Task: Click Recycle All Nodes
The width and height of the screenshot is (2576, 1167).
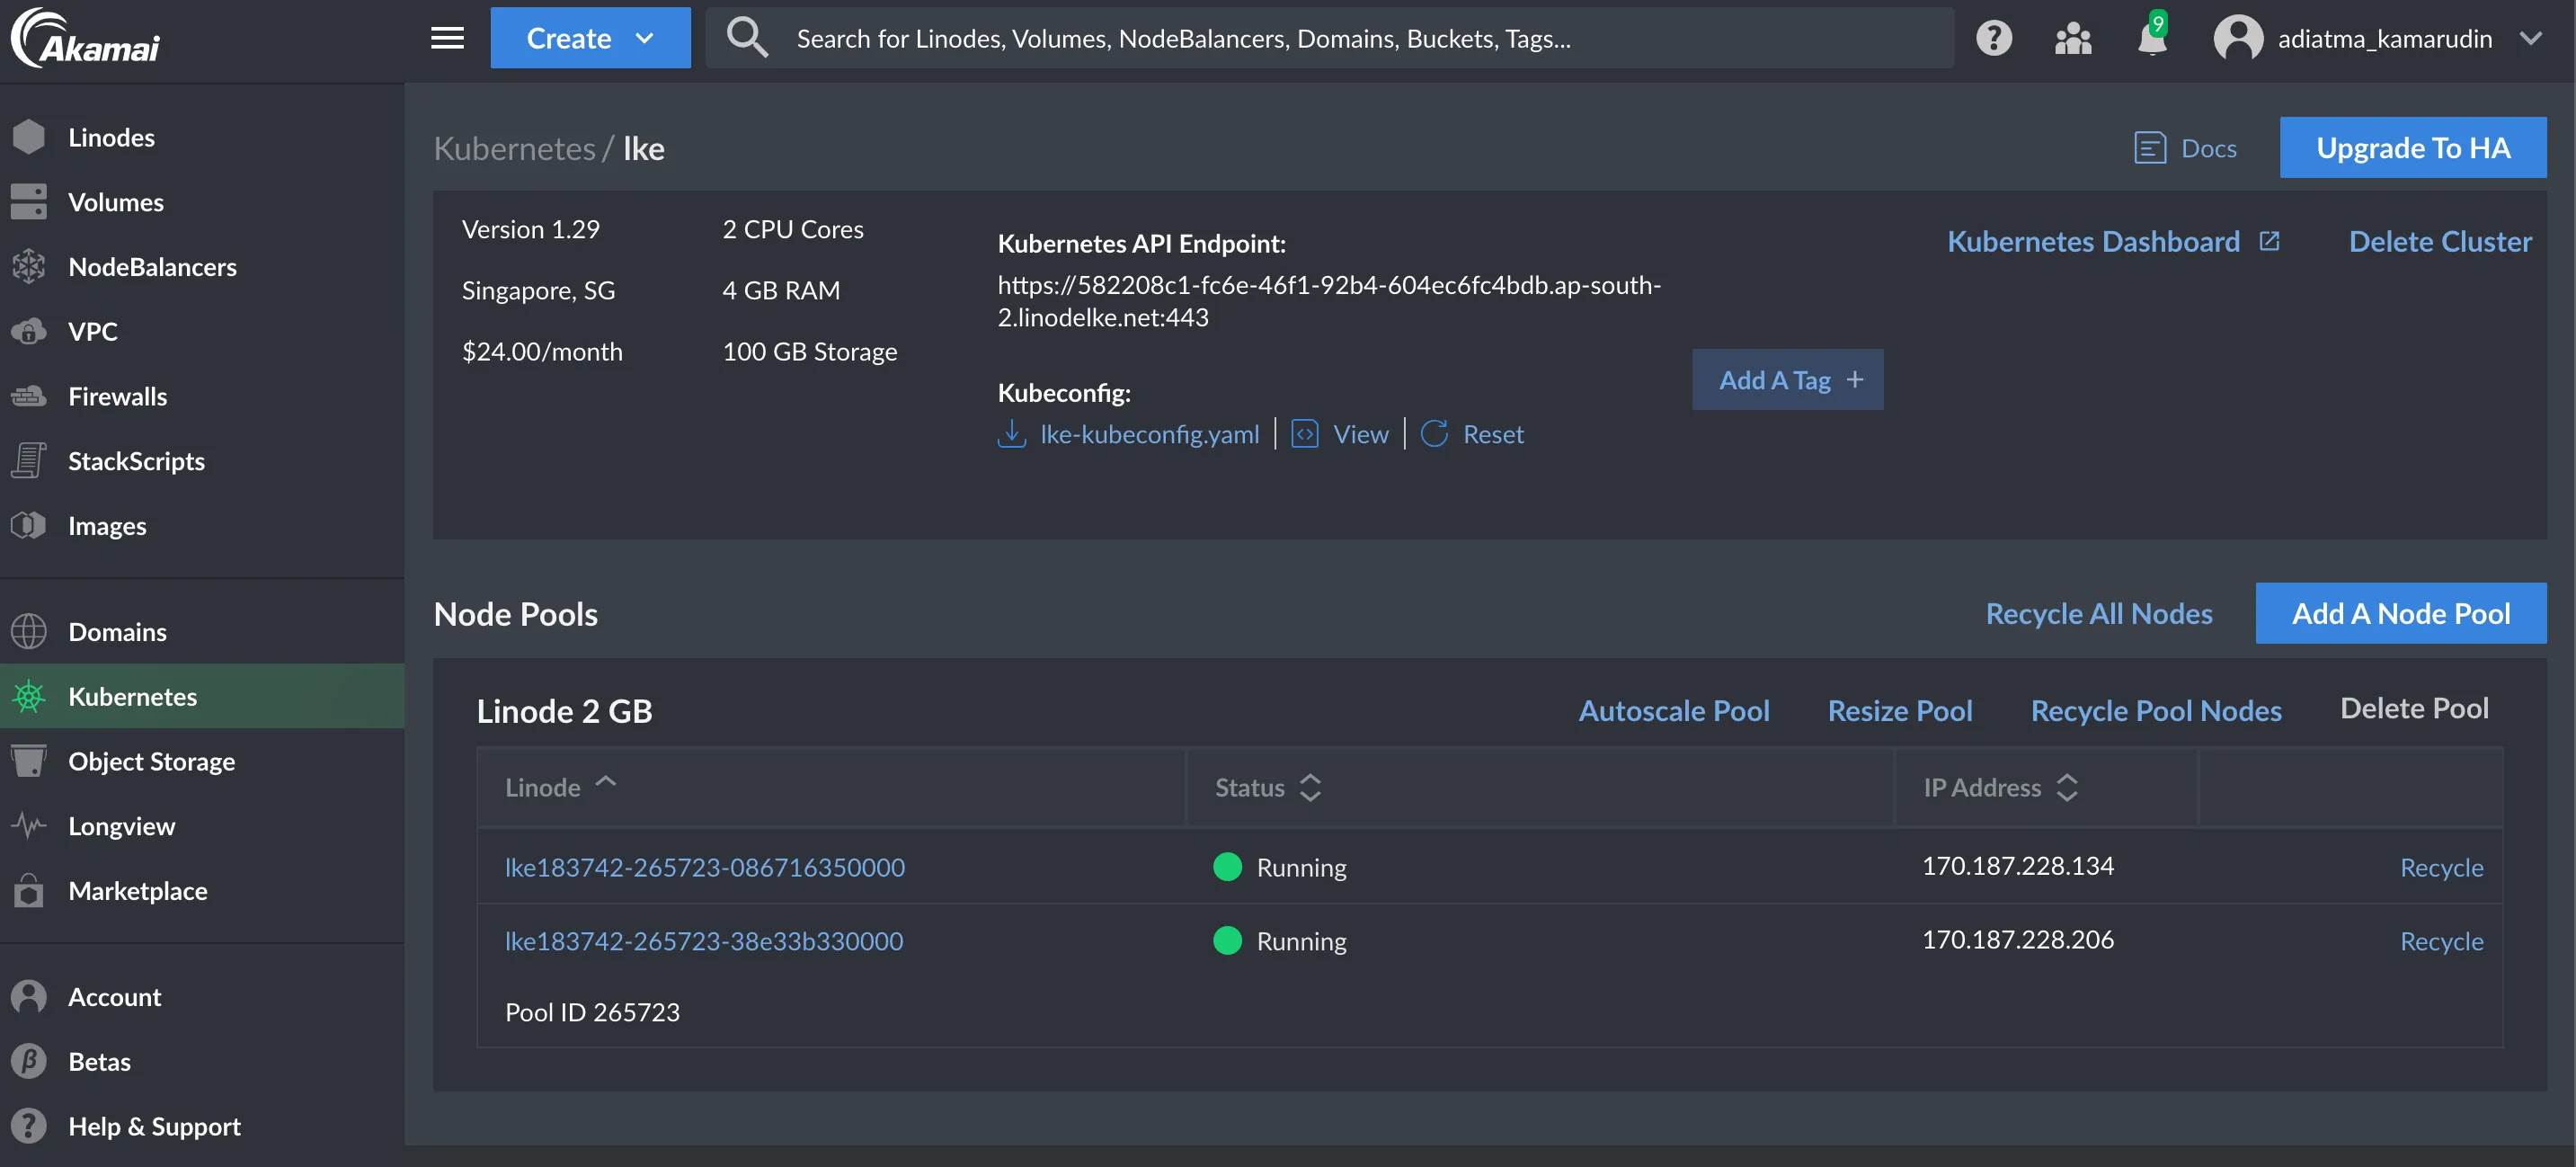Action: (x=2099, y=613)
